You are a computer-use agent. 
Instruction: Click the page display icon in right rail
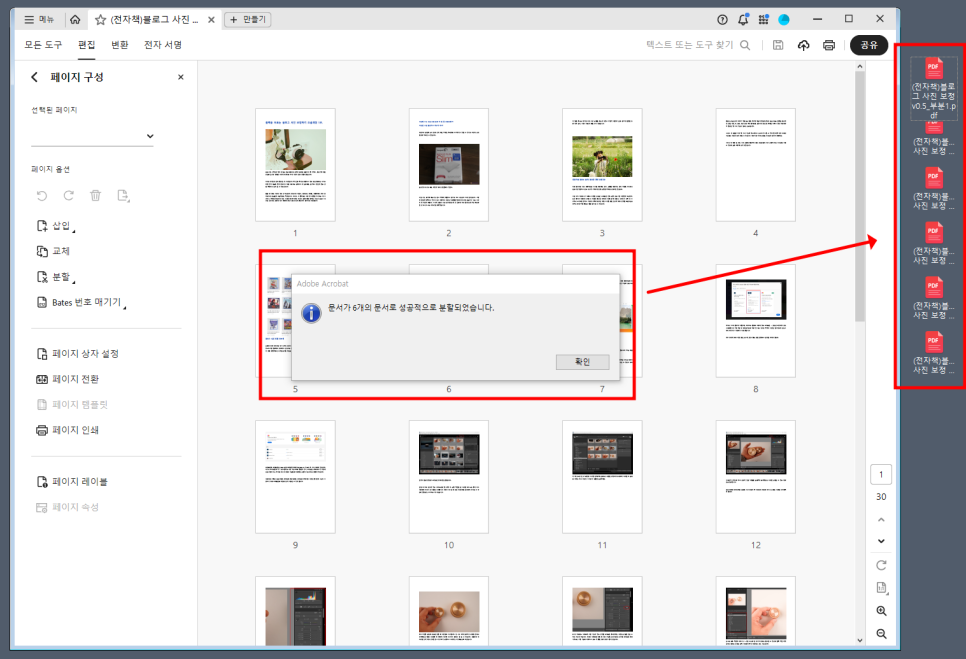882,588
